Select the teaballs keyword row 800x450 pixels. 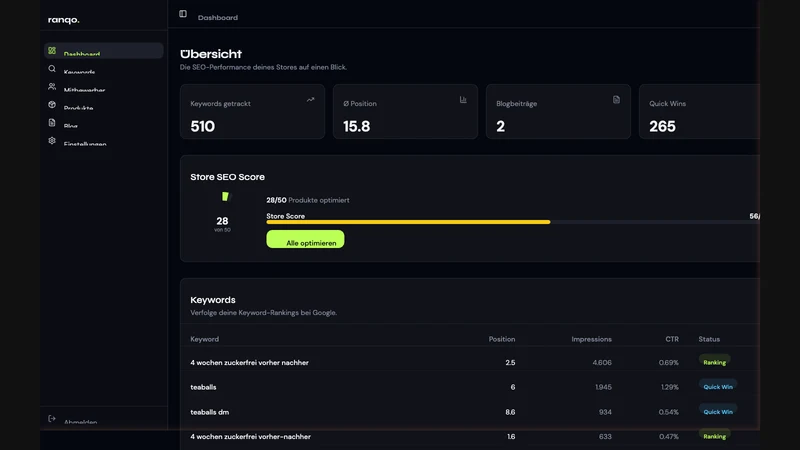click(469, 387)
